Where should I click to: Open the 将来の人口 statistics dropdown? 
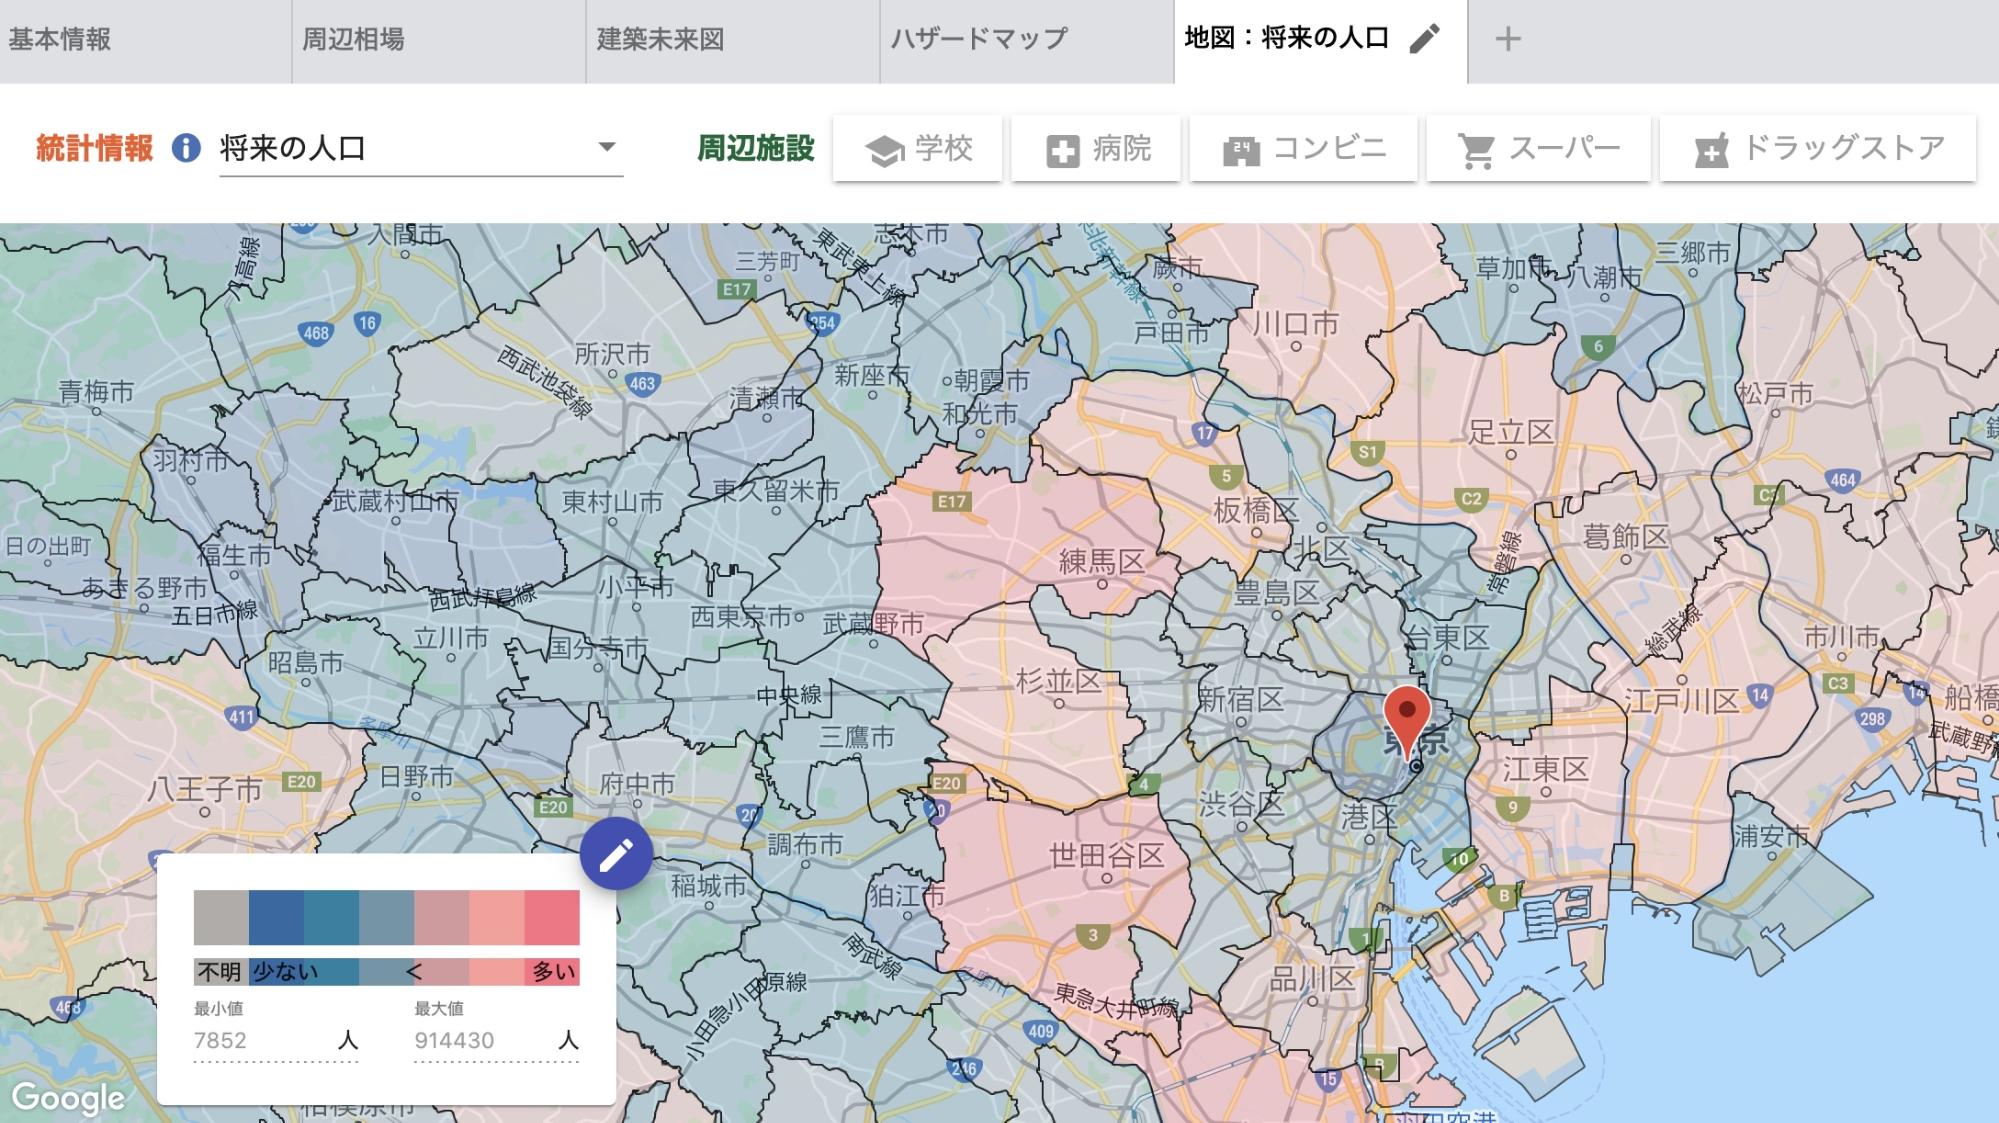coord(400,149)
